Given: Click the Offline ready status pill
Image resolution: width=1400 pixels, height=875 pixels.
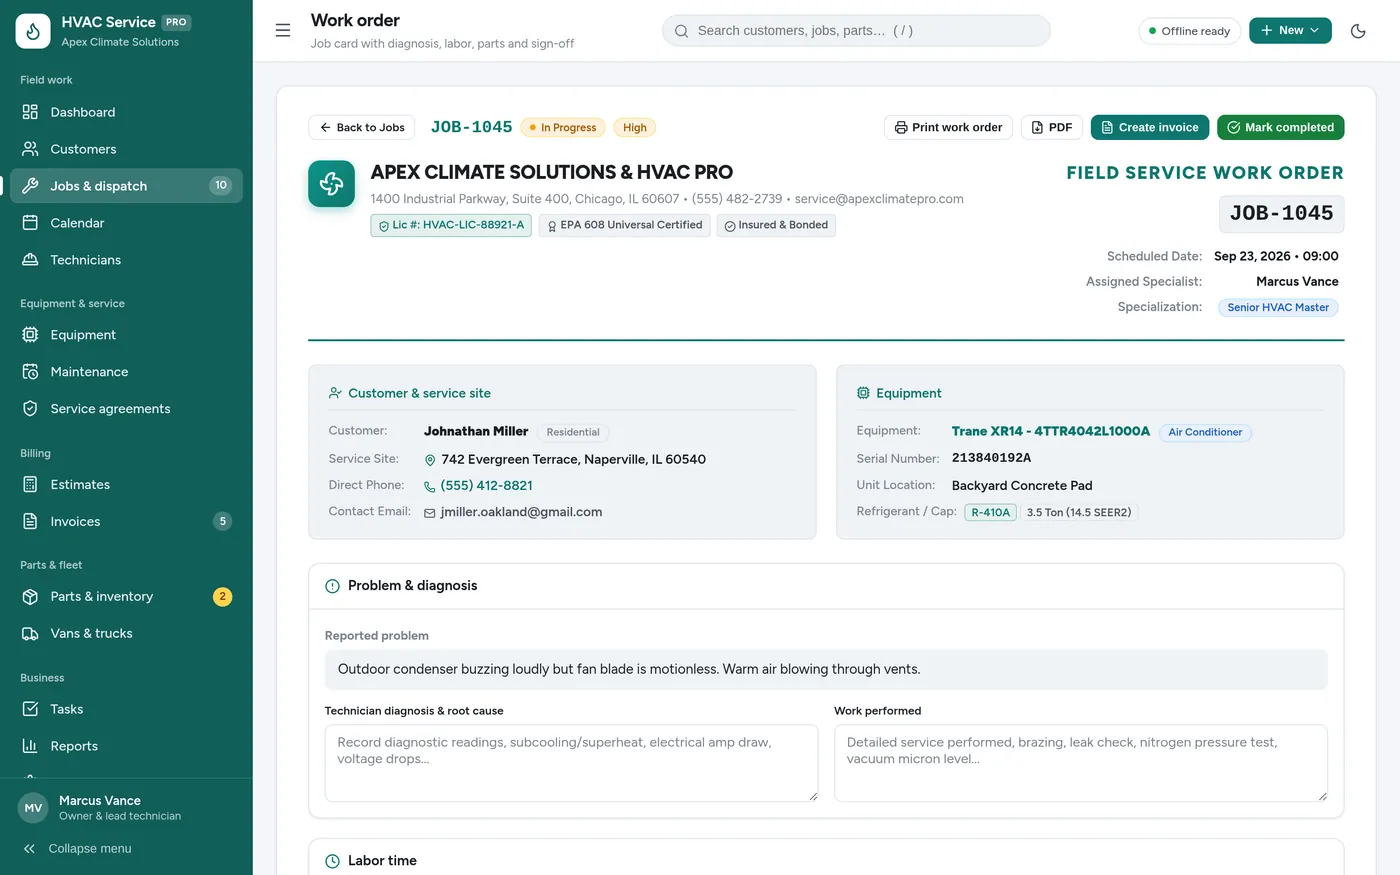Looking at the screenshot, I should 1189,31.
